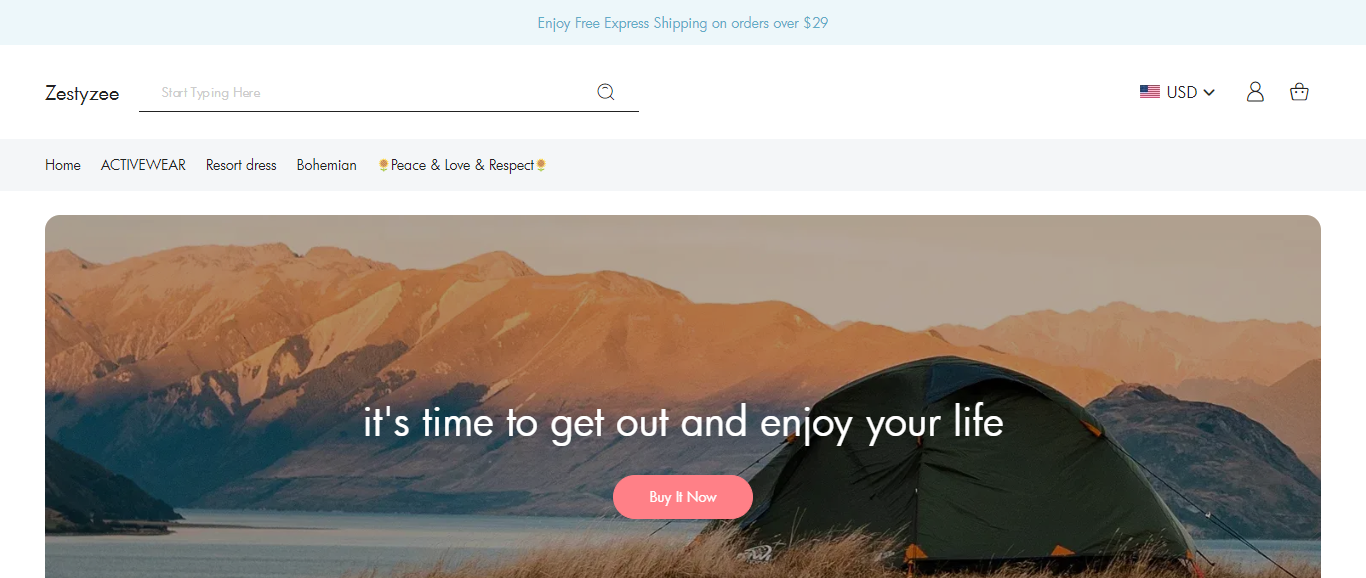Browse the Bohemian collection
This screenshot has height=578, width=1366.
[327, 165]
